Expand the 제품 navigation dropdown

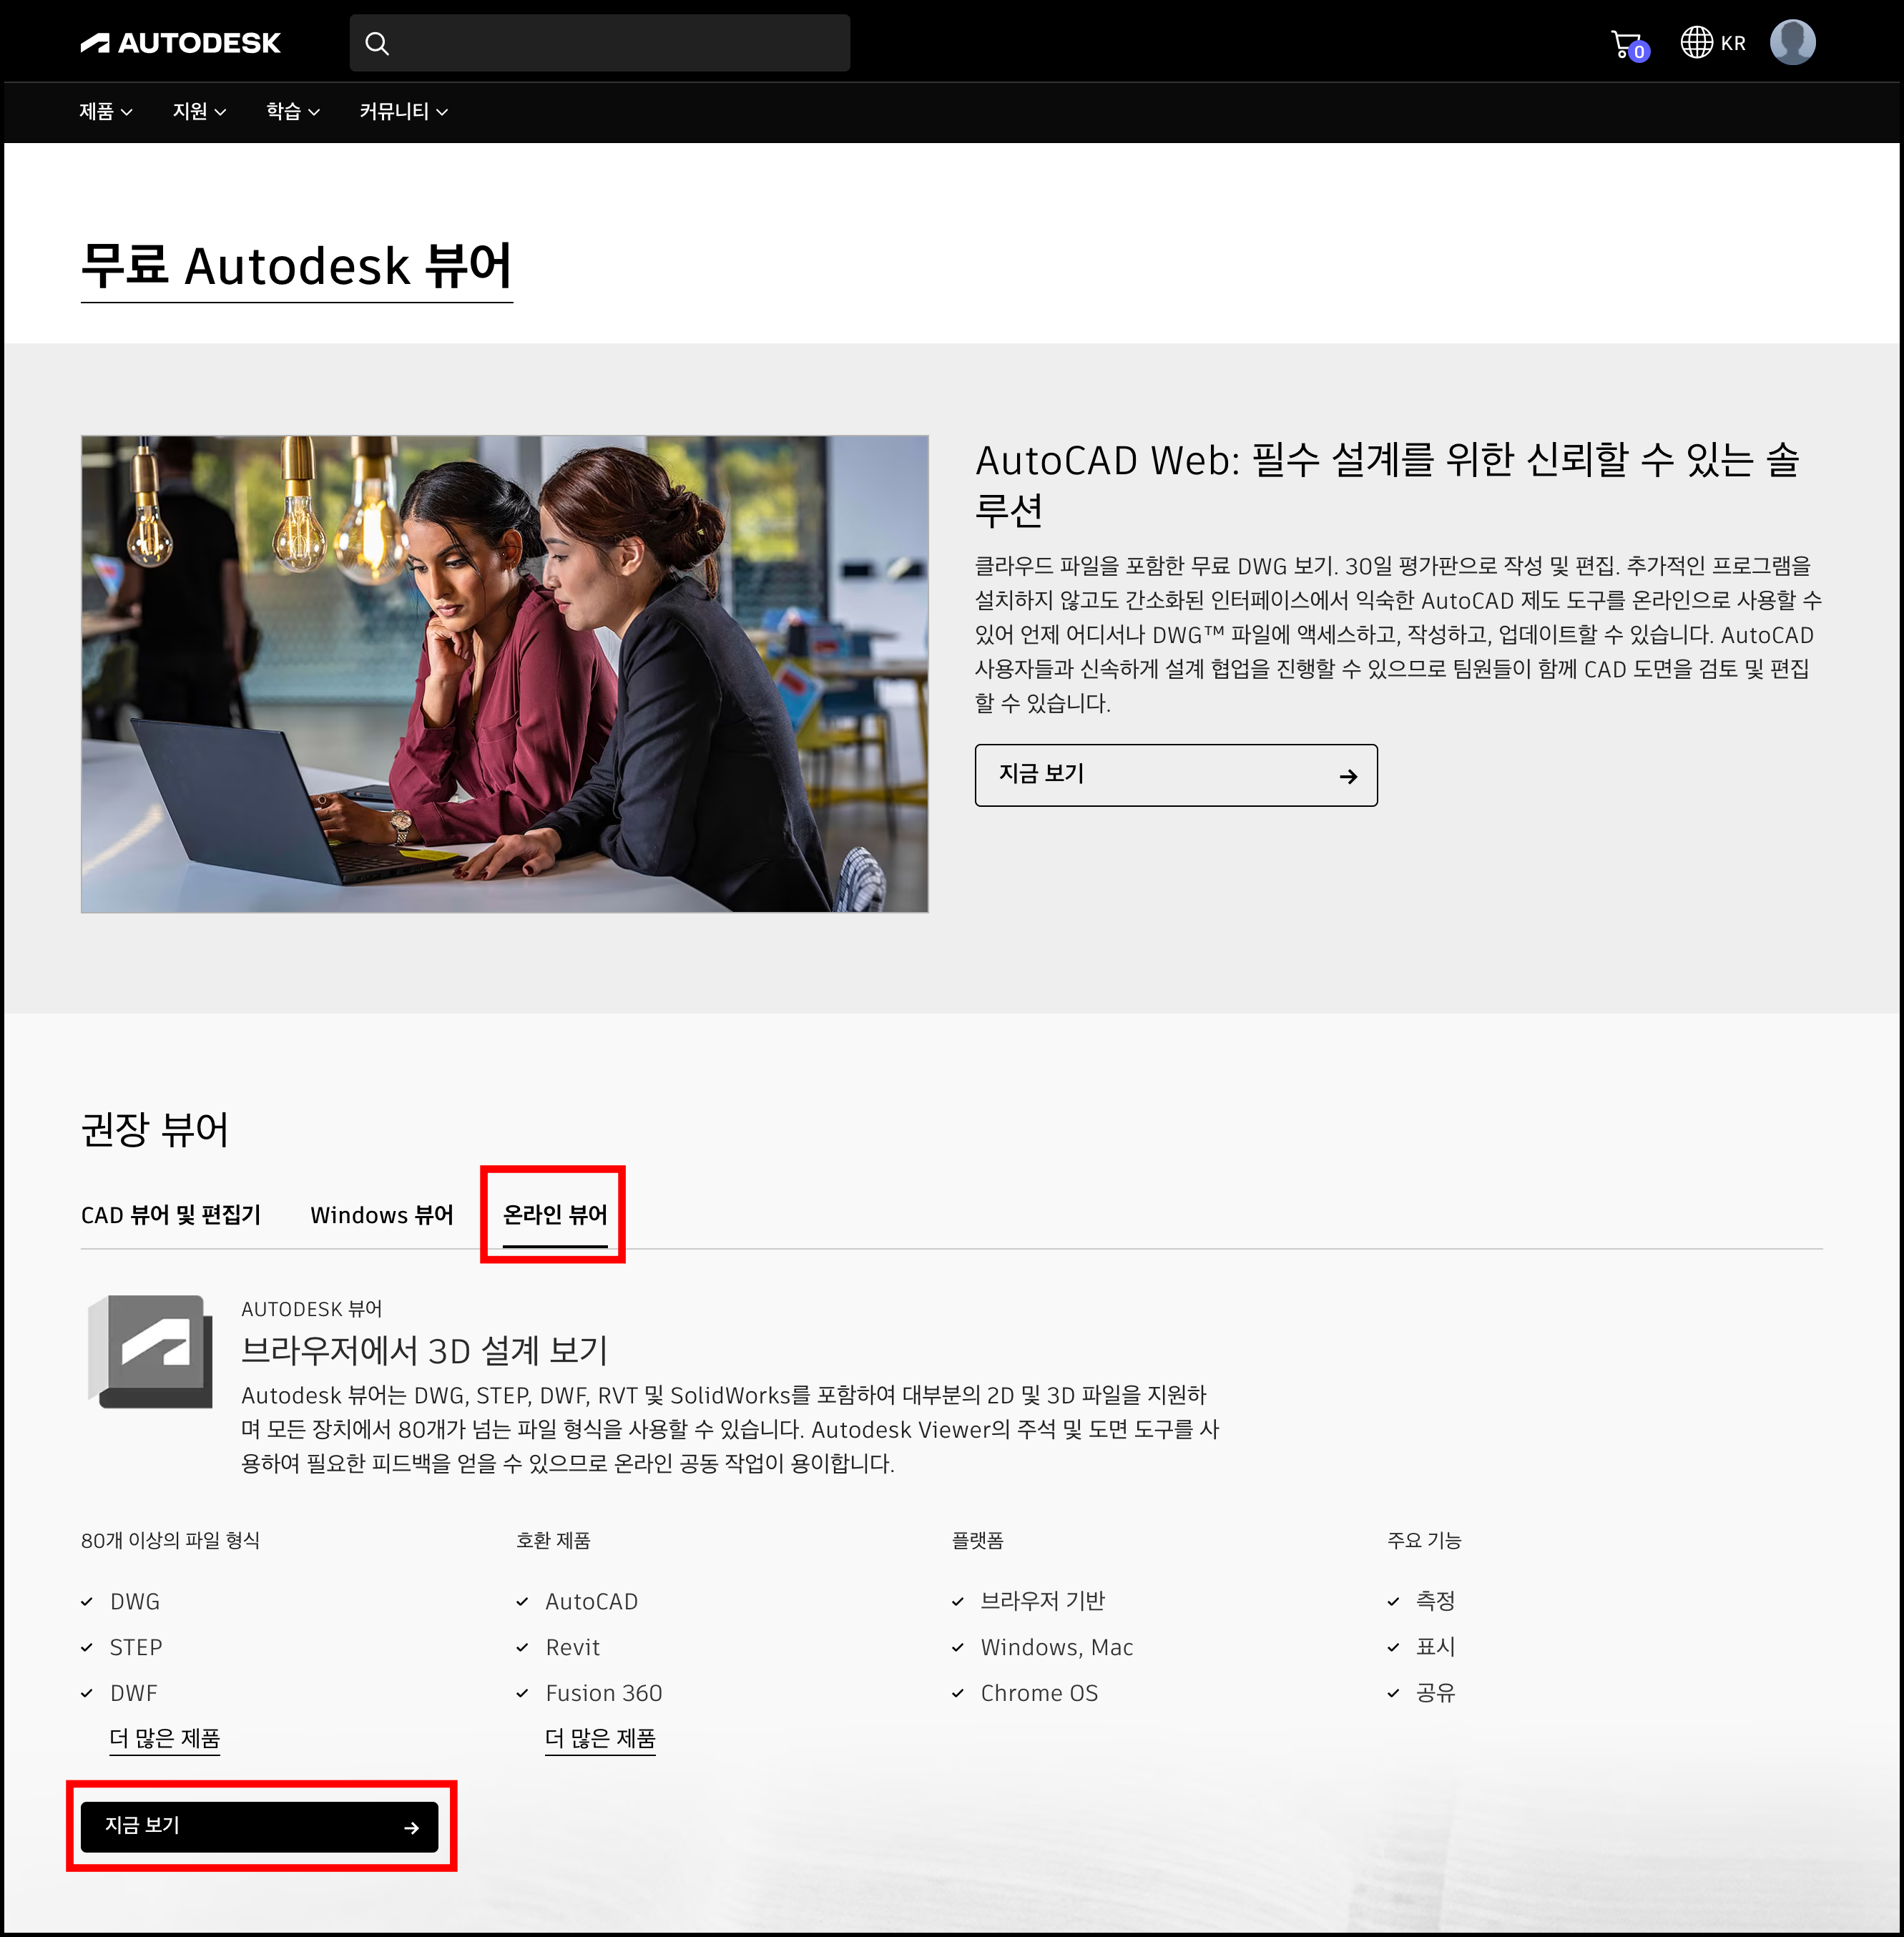(x=105, y=112)
